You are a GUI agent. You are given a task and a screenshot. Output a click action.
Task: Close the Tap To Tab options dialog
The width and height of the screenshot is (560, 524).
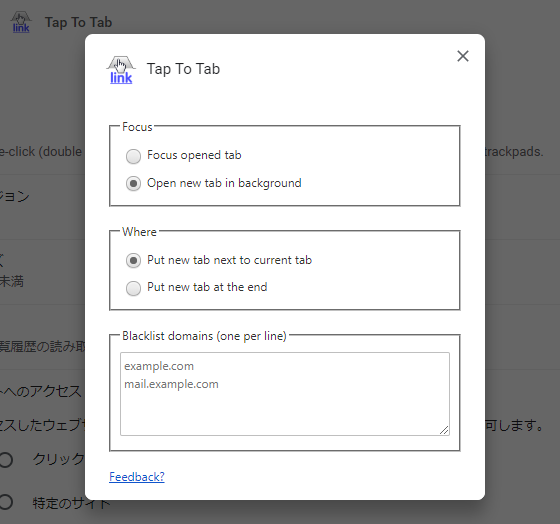pyautogui.click(x=463, y=56)
